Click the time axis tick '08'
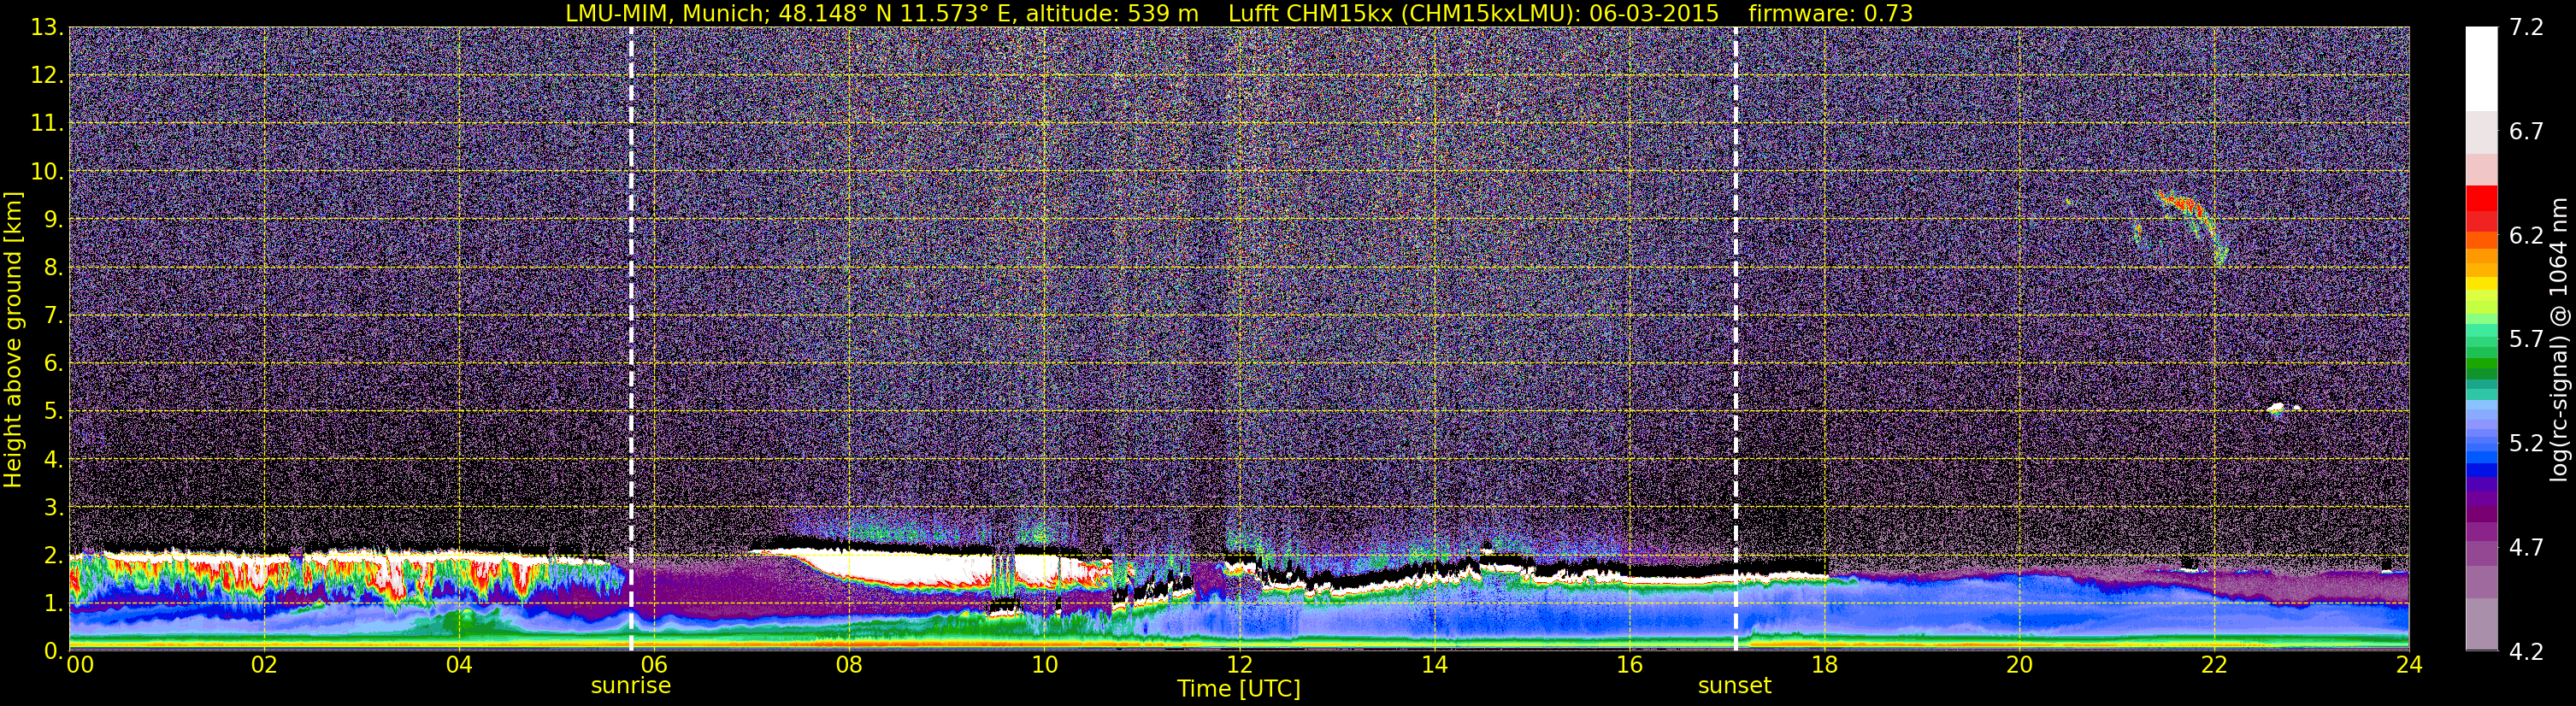 (x=849, y=665)
